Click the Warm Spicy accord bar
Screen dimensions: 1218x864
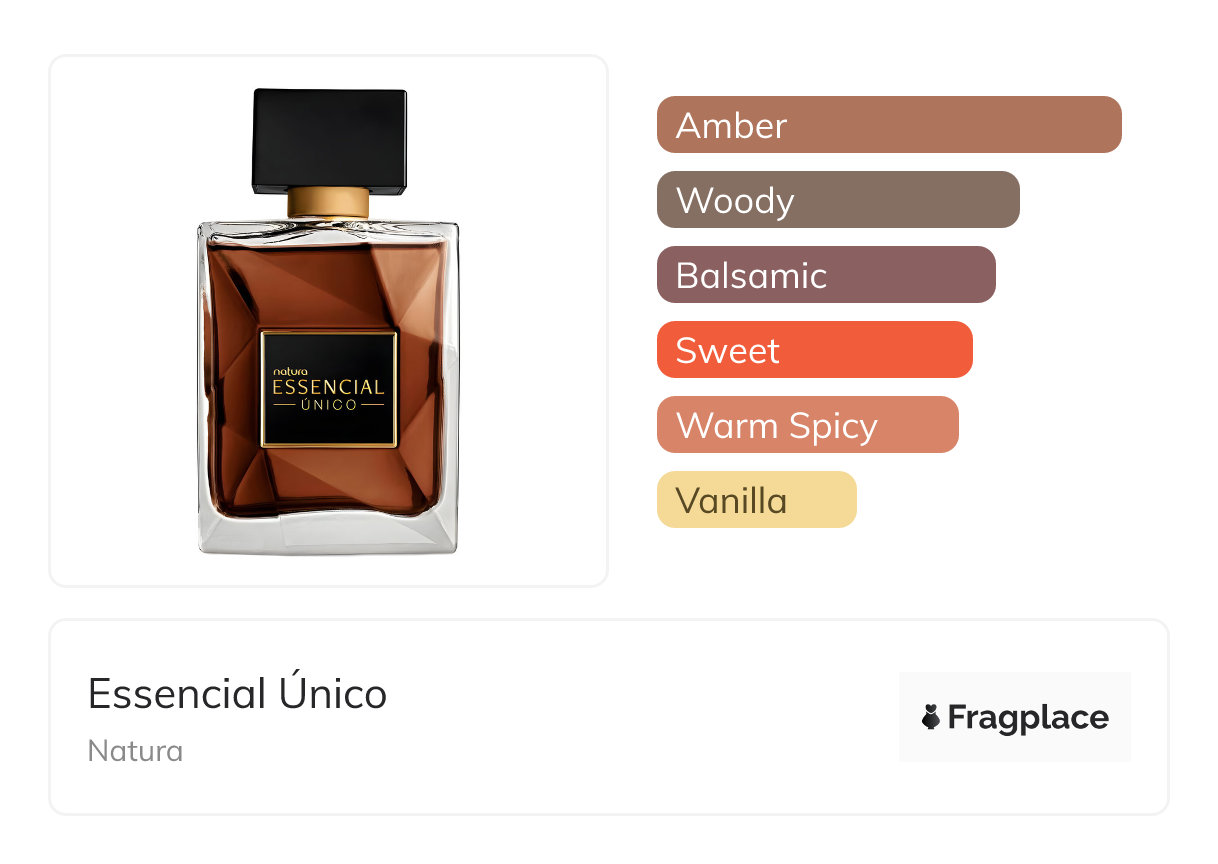click(x=807, y=425)
